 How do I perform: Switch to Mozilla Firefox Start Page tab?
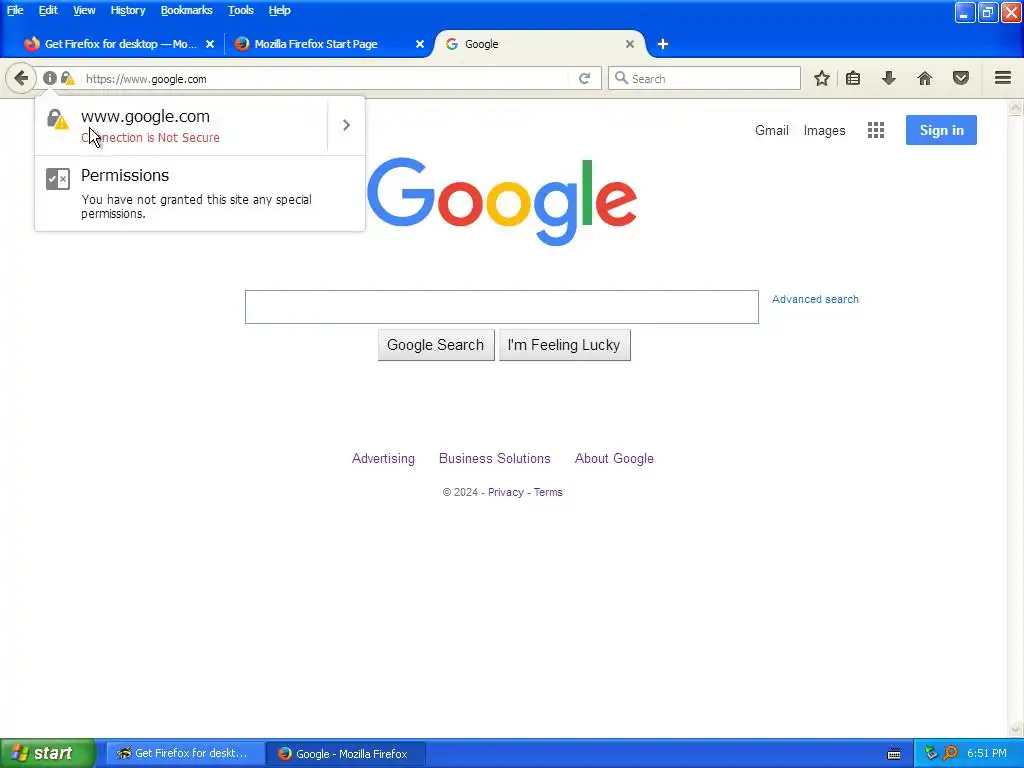[x=316, y=44]
